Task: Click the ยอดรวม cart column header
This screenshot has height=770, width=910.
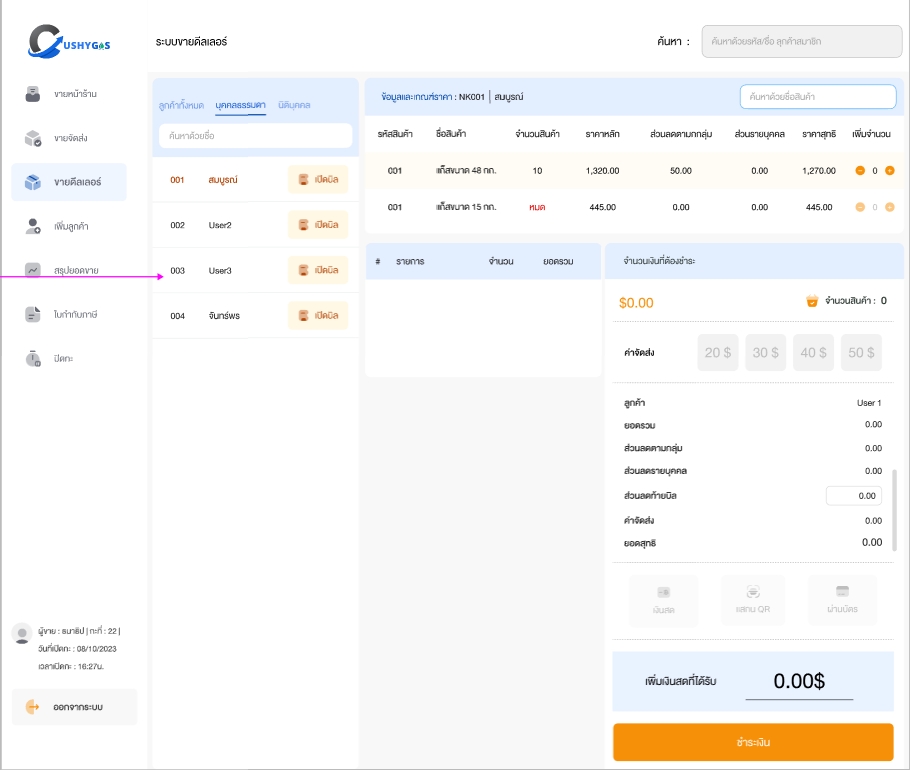Action: point(558,262)
